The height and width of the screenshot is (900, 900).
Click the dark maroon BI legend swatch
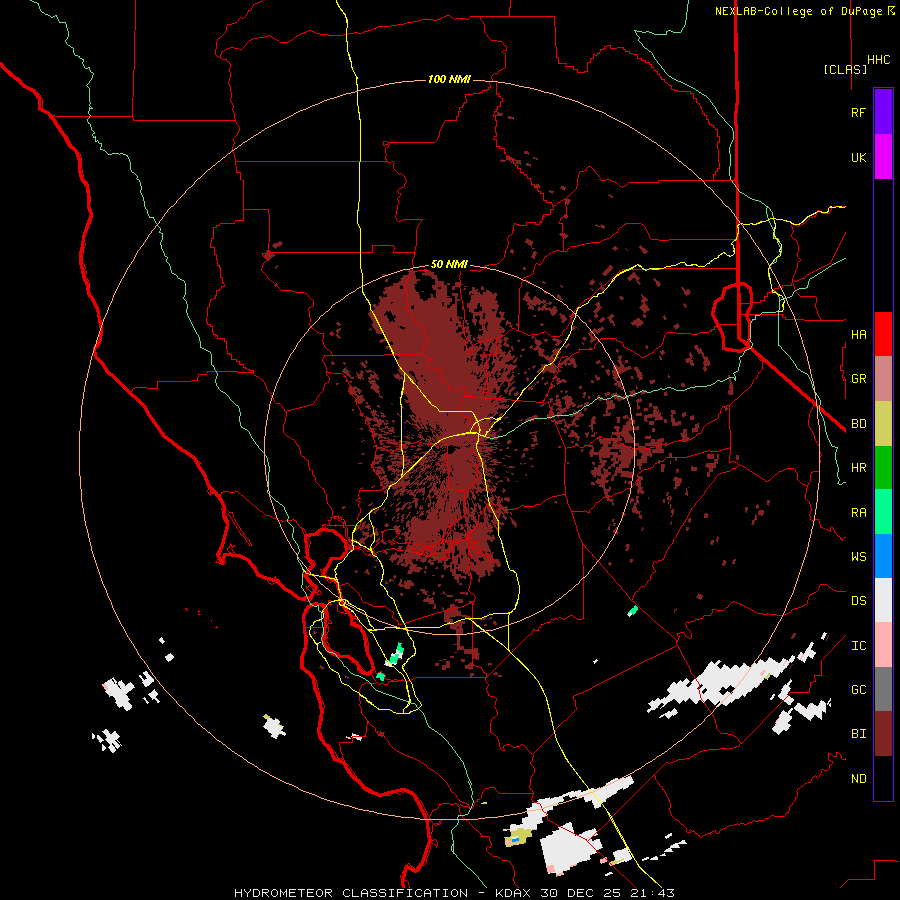pos(883,734)
